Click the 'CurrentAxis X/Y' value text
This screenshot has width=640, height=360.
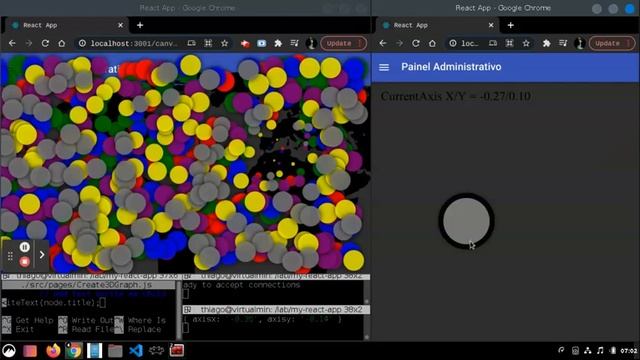pos(456,96)
